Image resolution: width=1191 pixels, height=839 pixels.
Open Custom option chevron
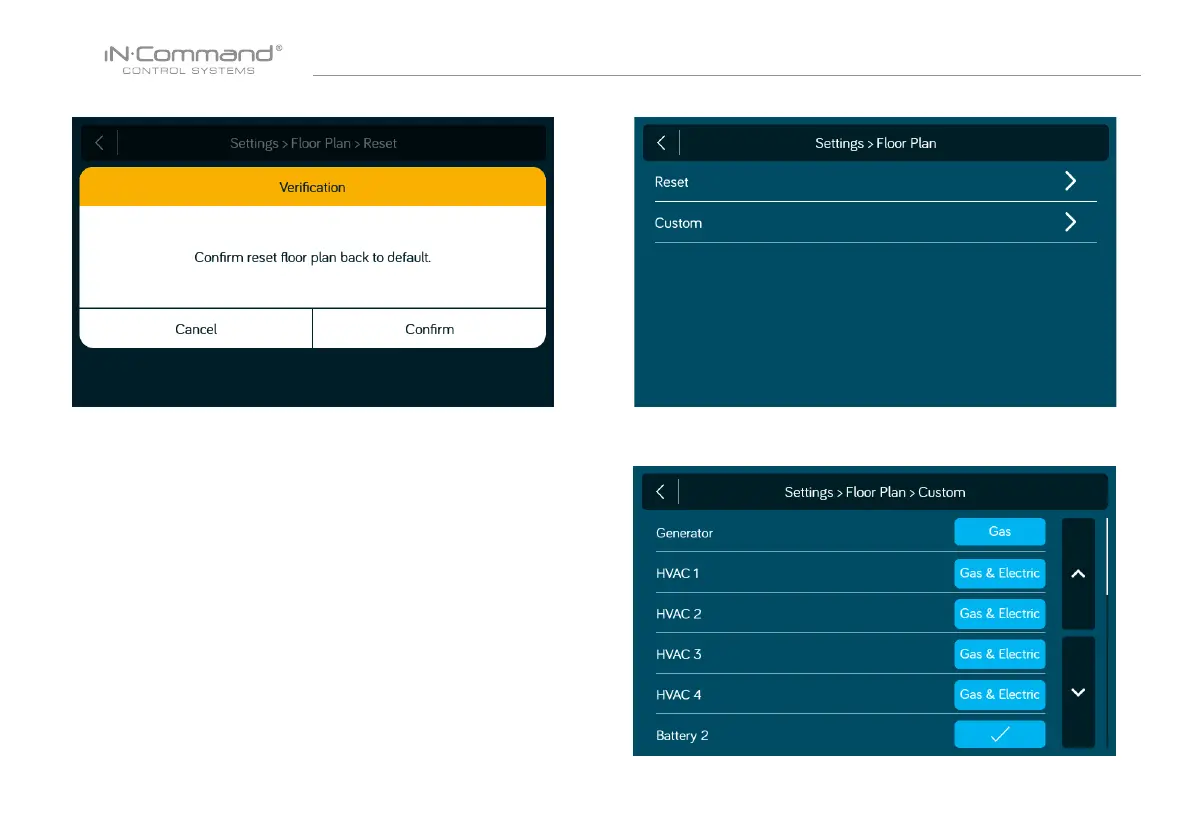[1070, 222]
